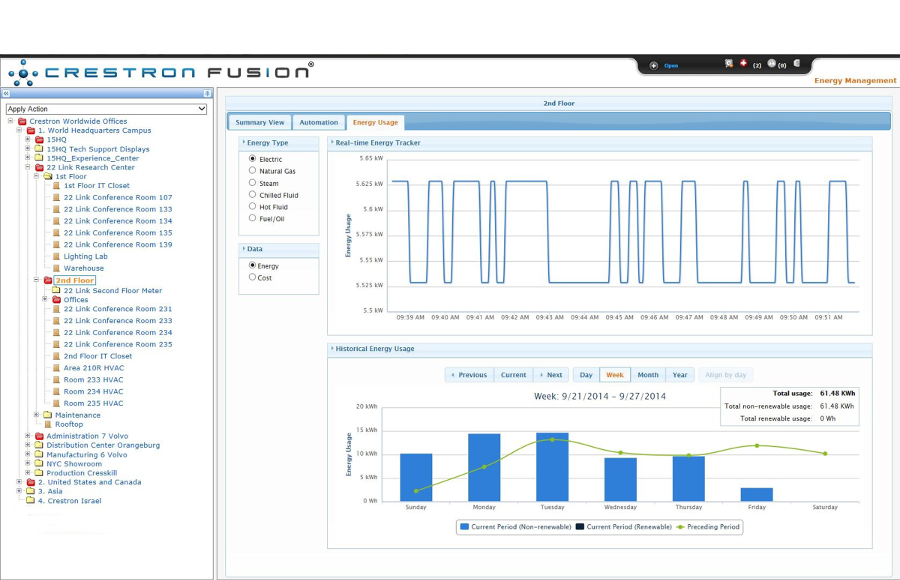The width and height of the screenshot is (900, 580).
Task: Expand the 15HQ tree node
Action: 28,140
